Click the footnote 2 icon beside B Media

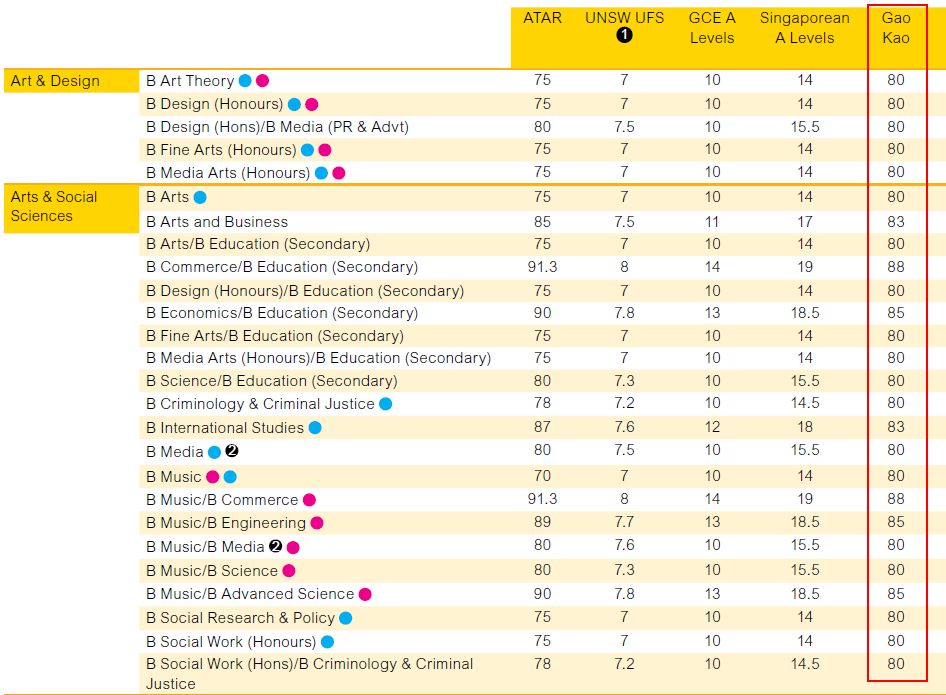[232, 451]
